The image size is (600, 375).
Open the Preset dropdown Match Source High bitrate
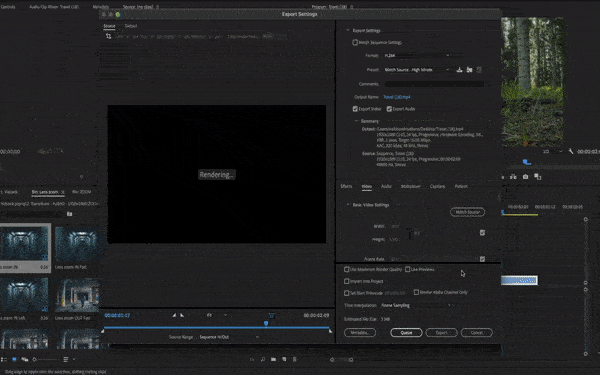417,70
